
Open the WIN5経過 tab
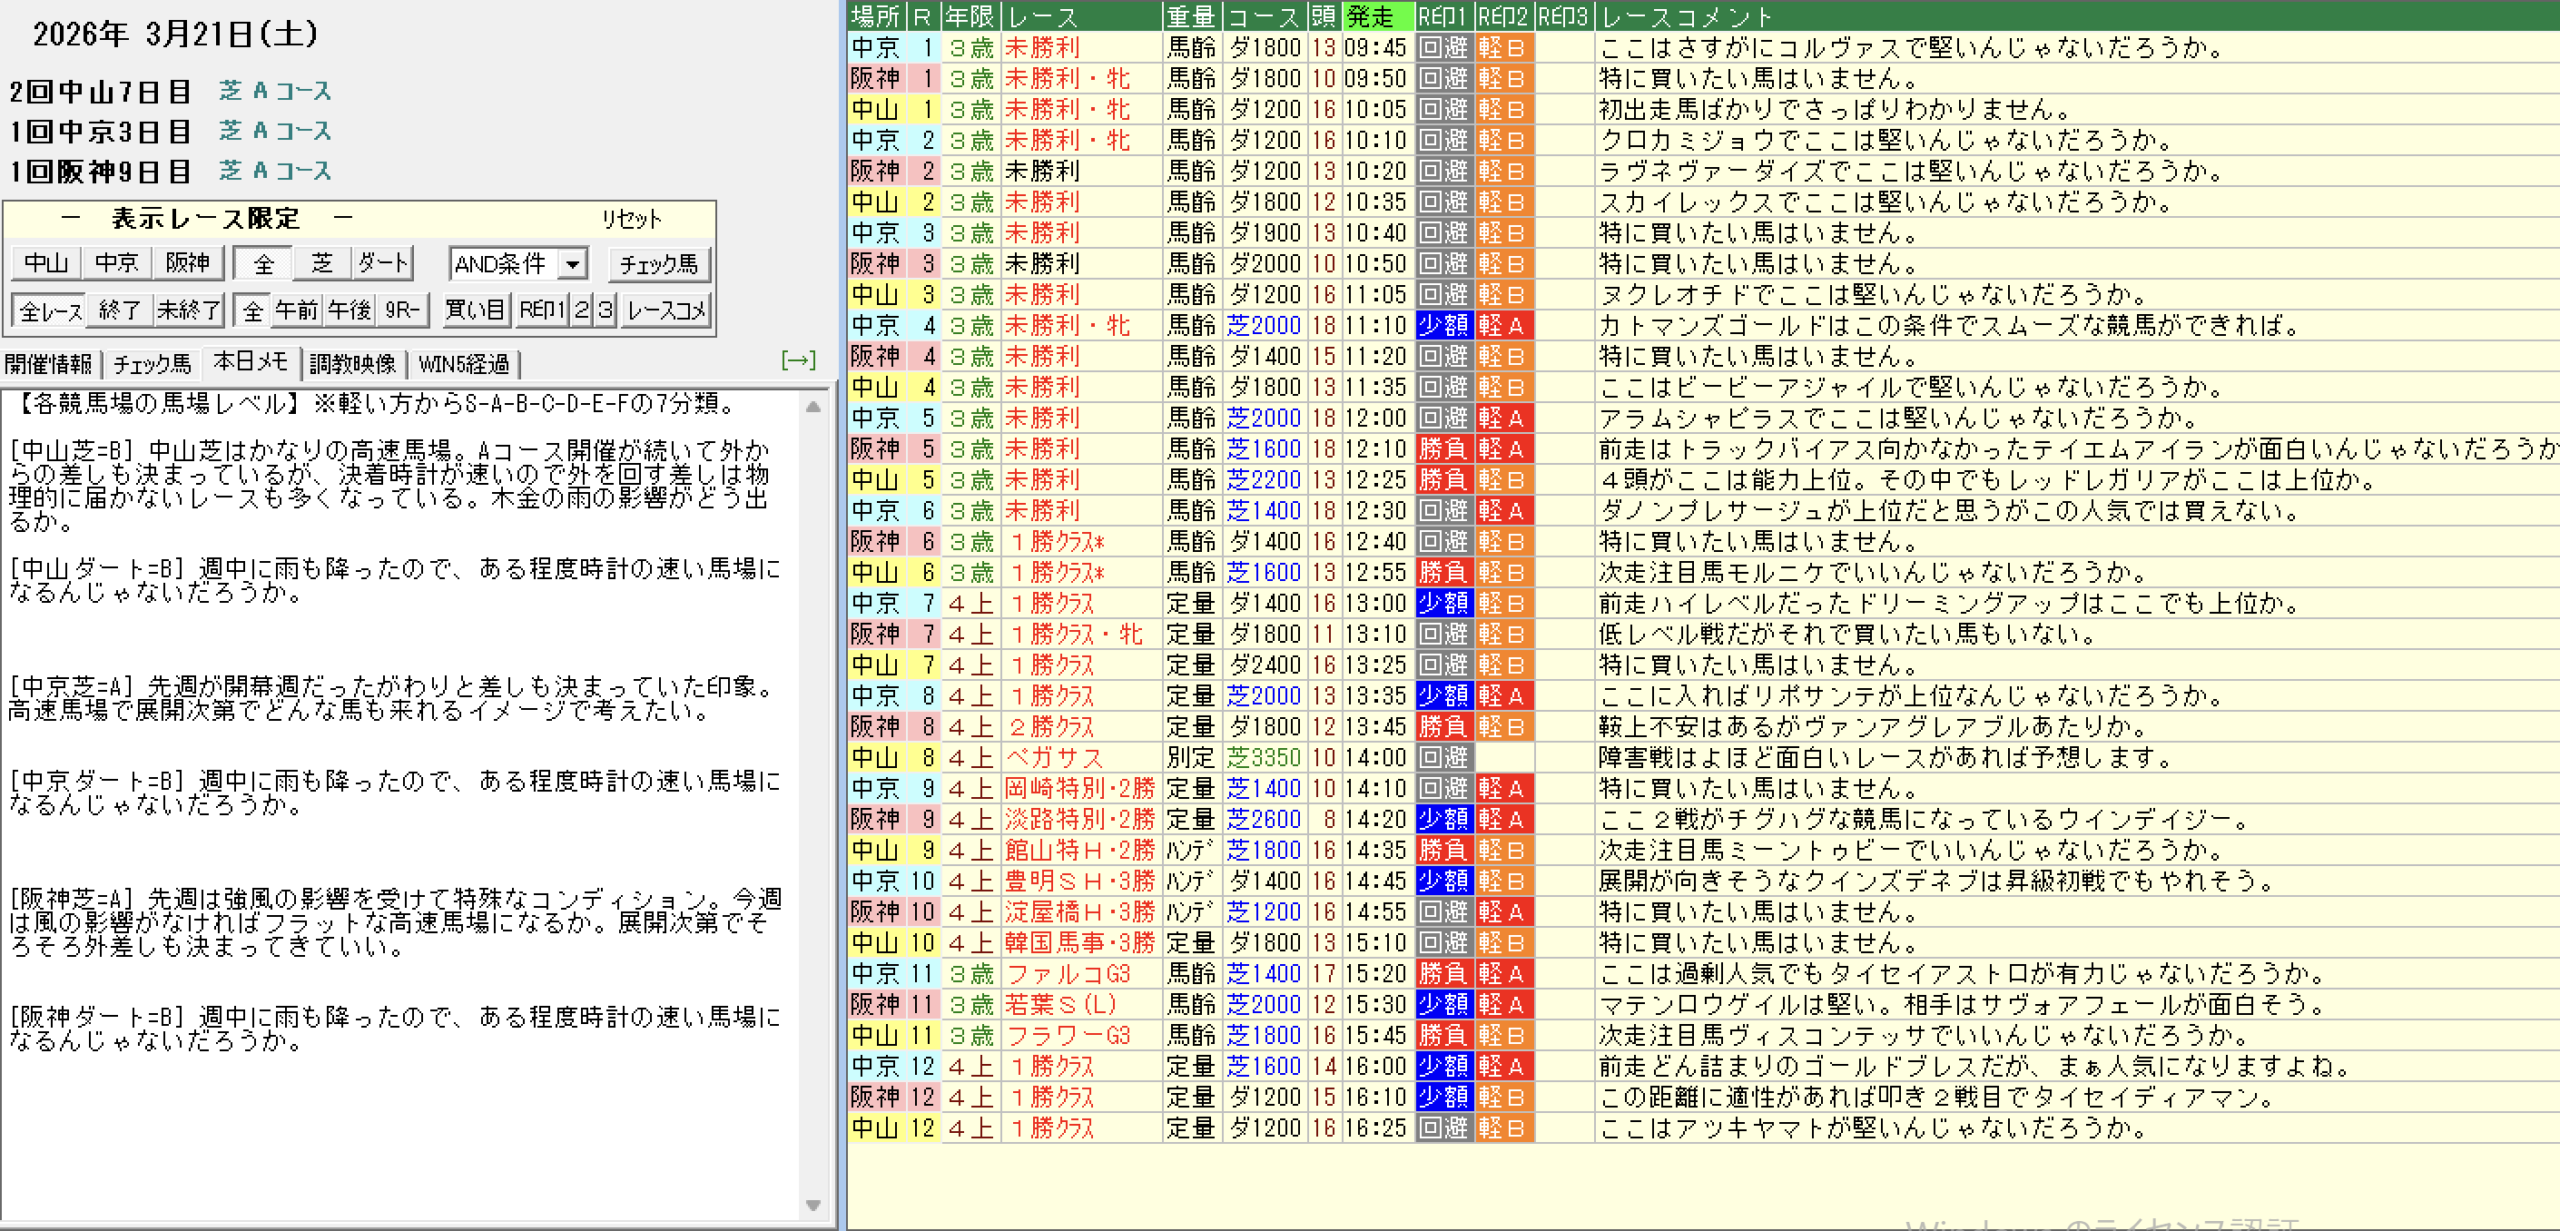pyautogui.click(x=464, y=364)
